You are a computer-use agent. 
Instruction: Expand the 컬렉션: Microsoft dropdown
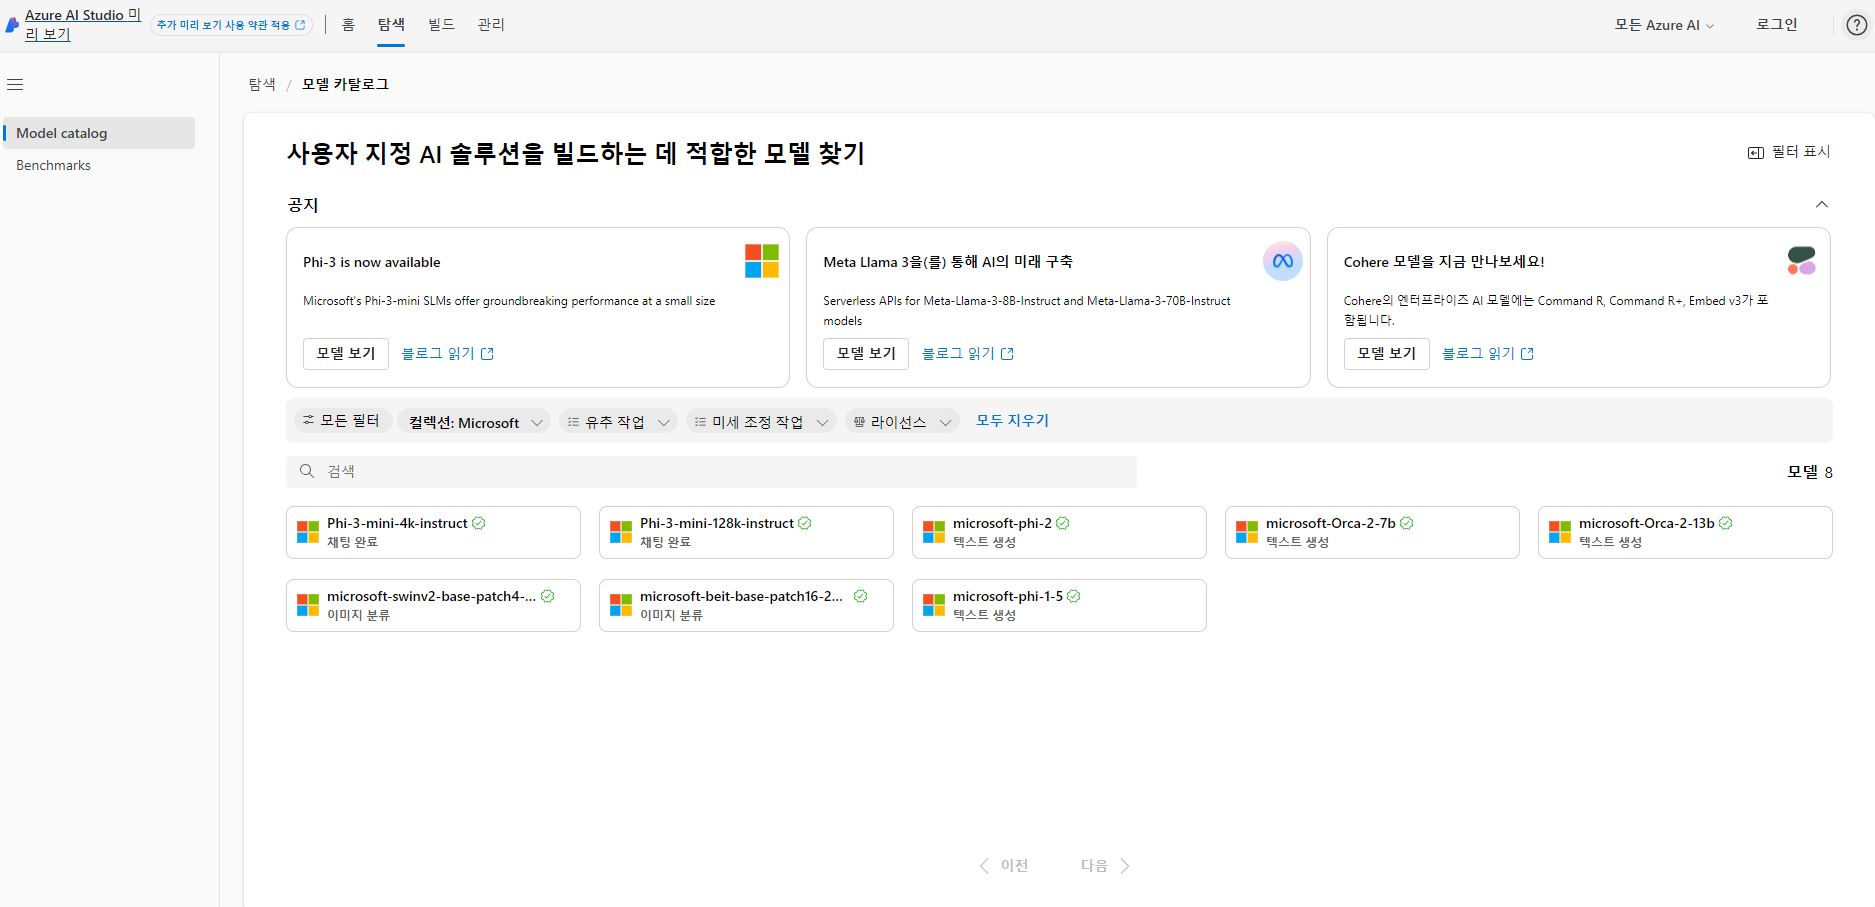click(475, 422)
